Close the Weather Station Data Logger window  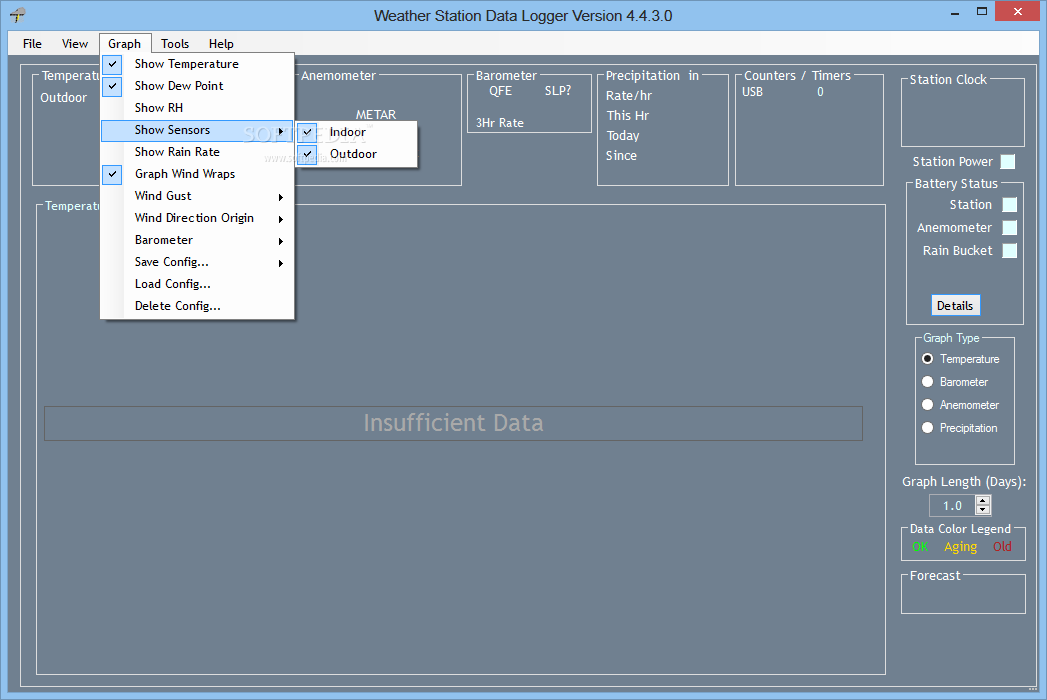[1018, 11]
